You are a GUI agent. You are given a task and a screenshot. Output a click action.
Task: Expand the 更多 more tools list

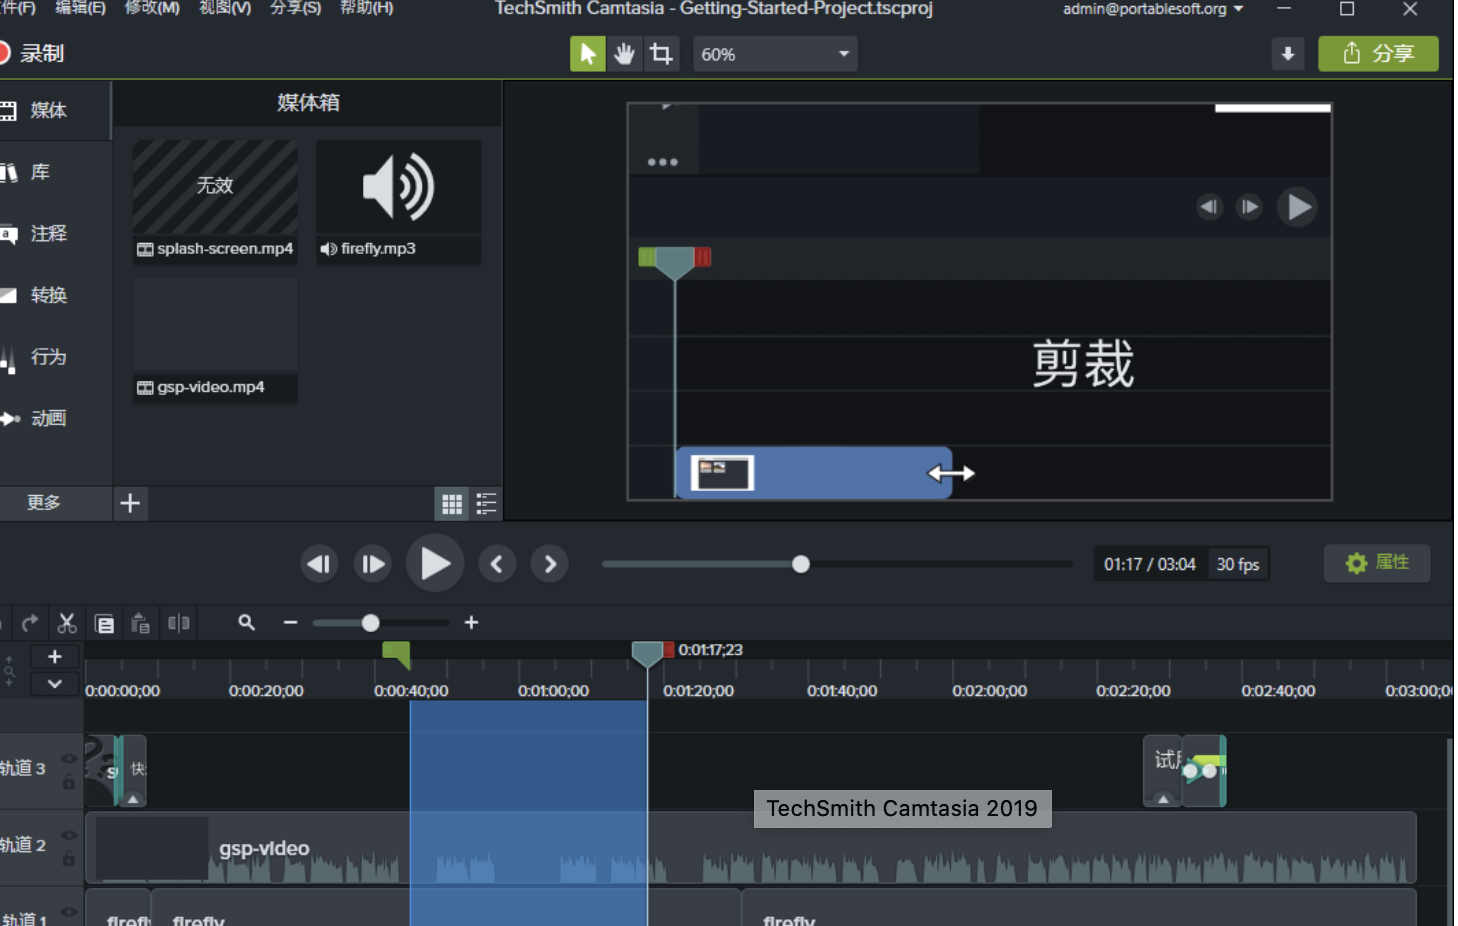click(x=44, y=503)
